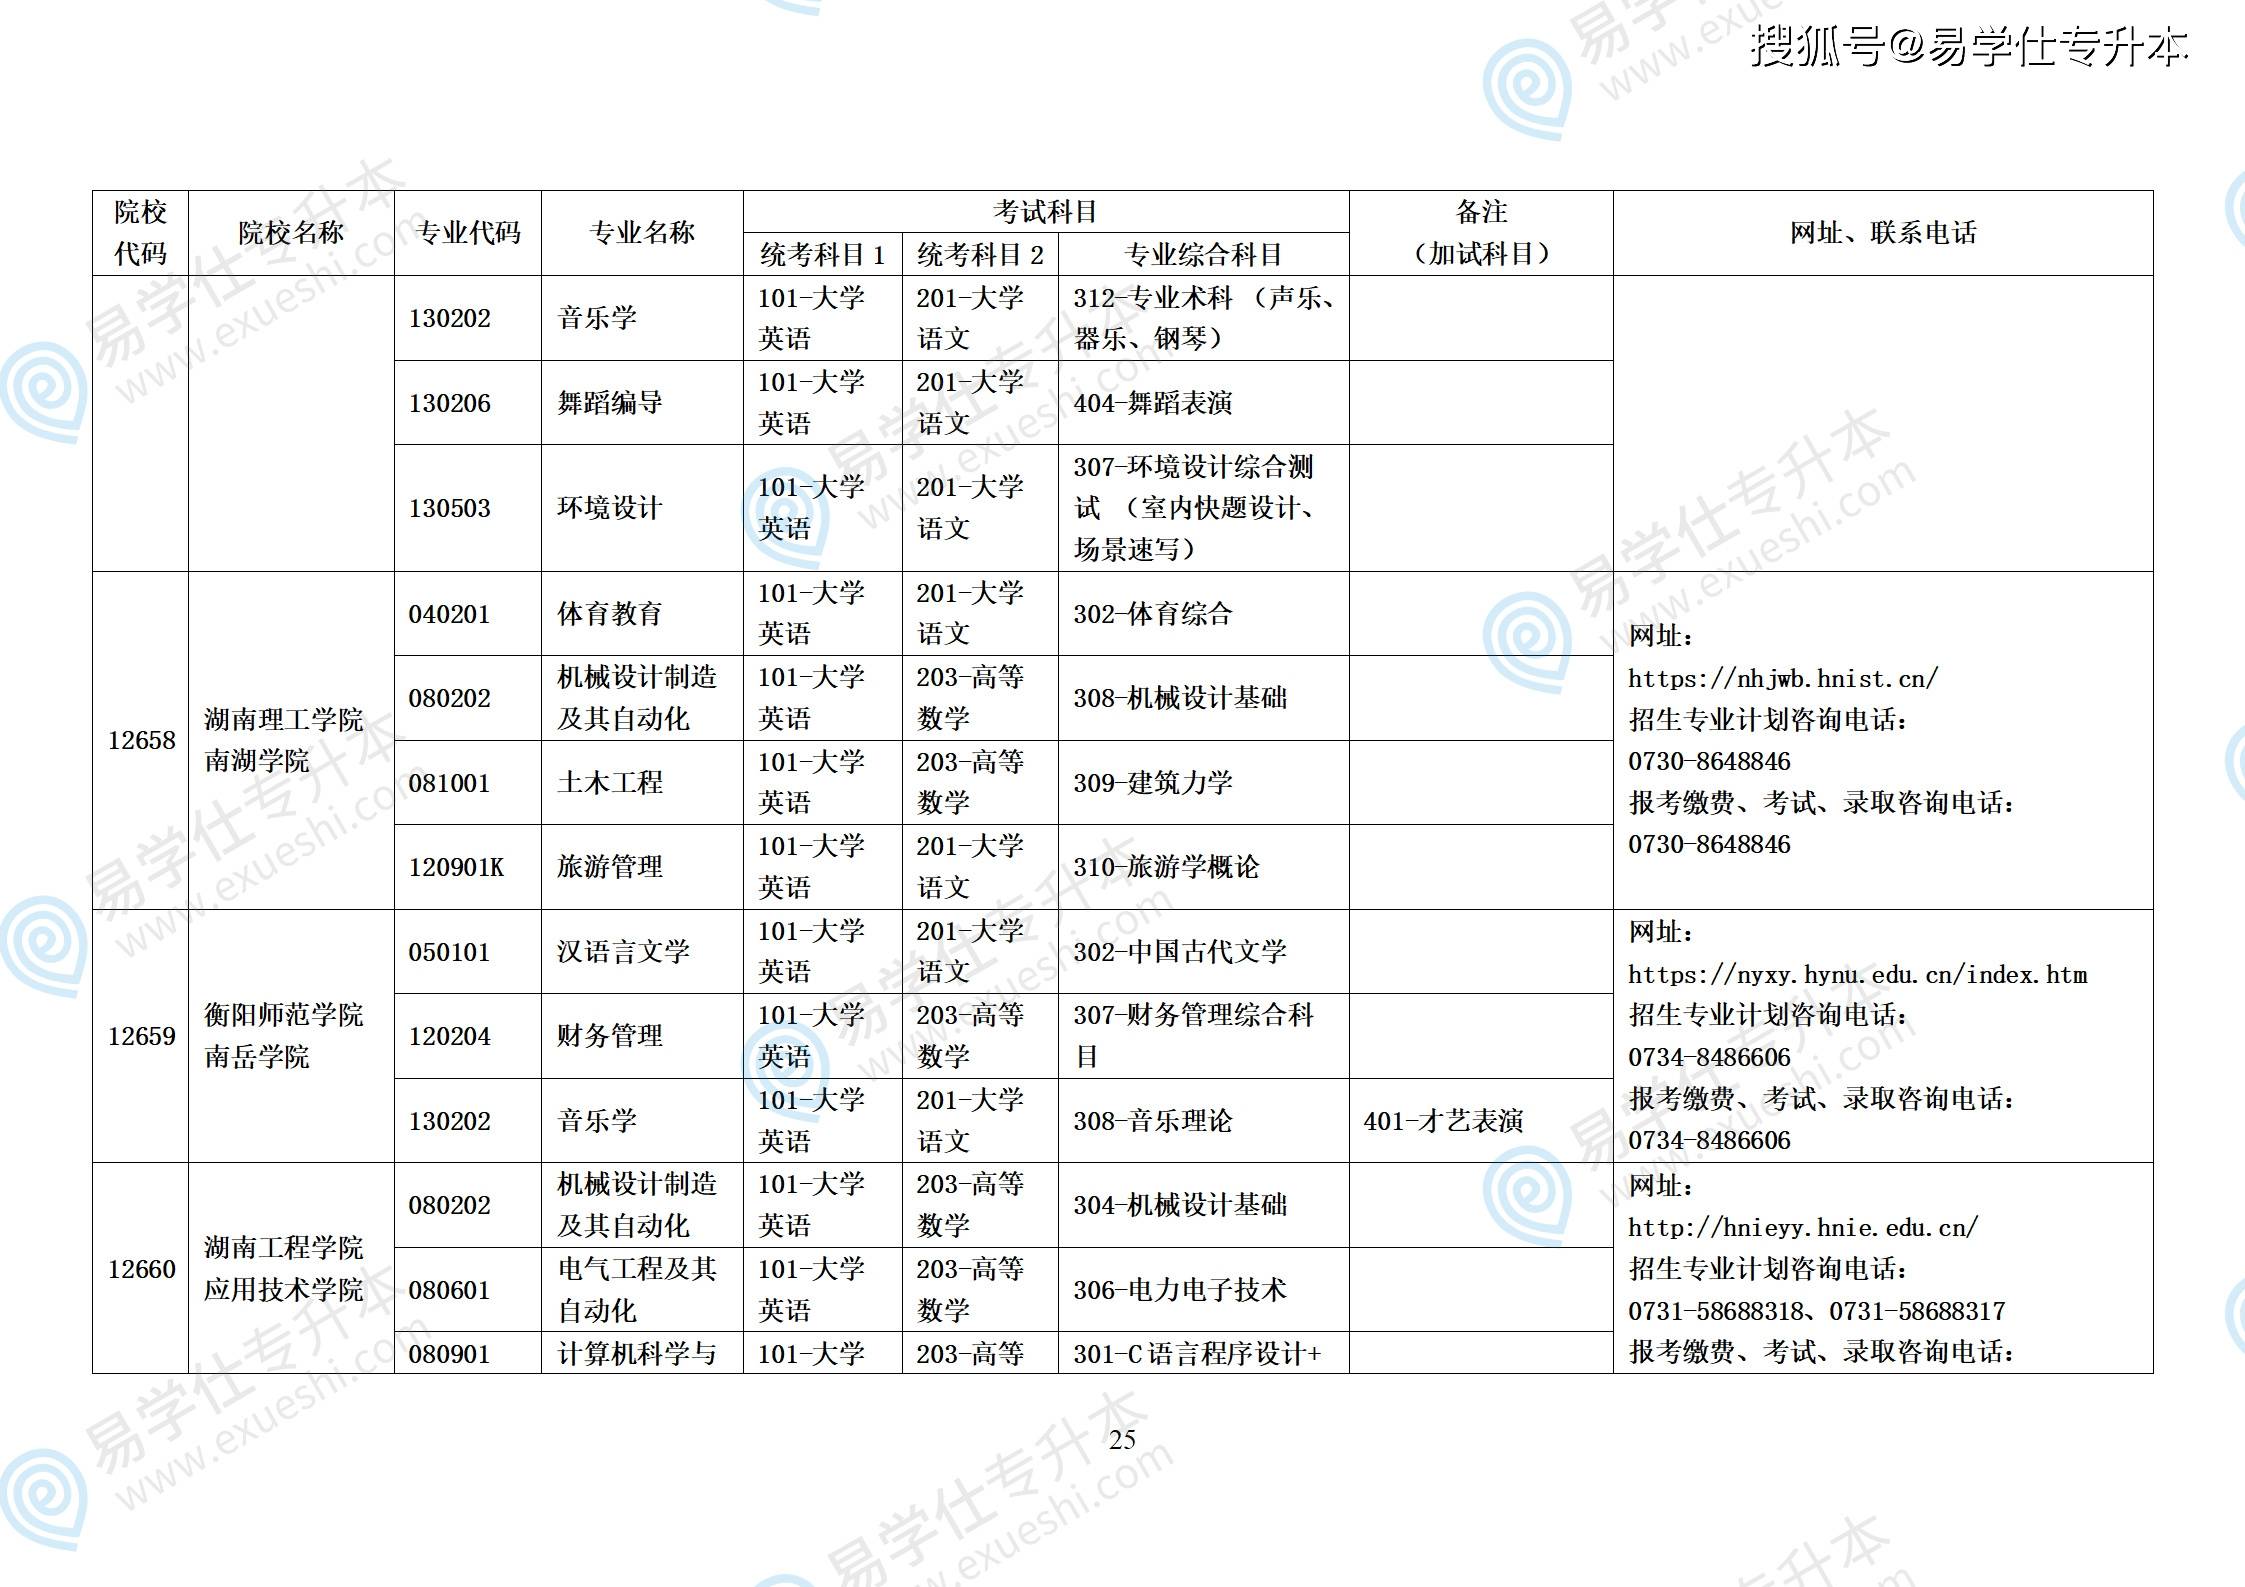Select the major code 120204

tap(449, 1037)
